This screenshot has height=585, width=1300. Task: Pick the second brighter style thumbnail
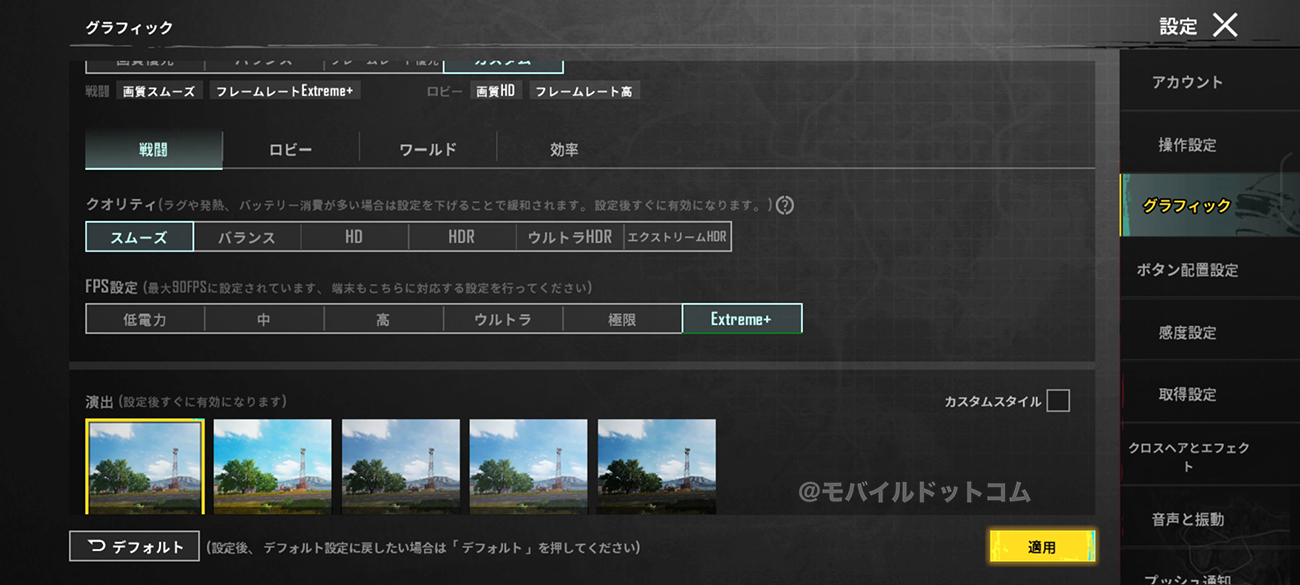point(272,467)
